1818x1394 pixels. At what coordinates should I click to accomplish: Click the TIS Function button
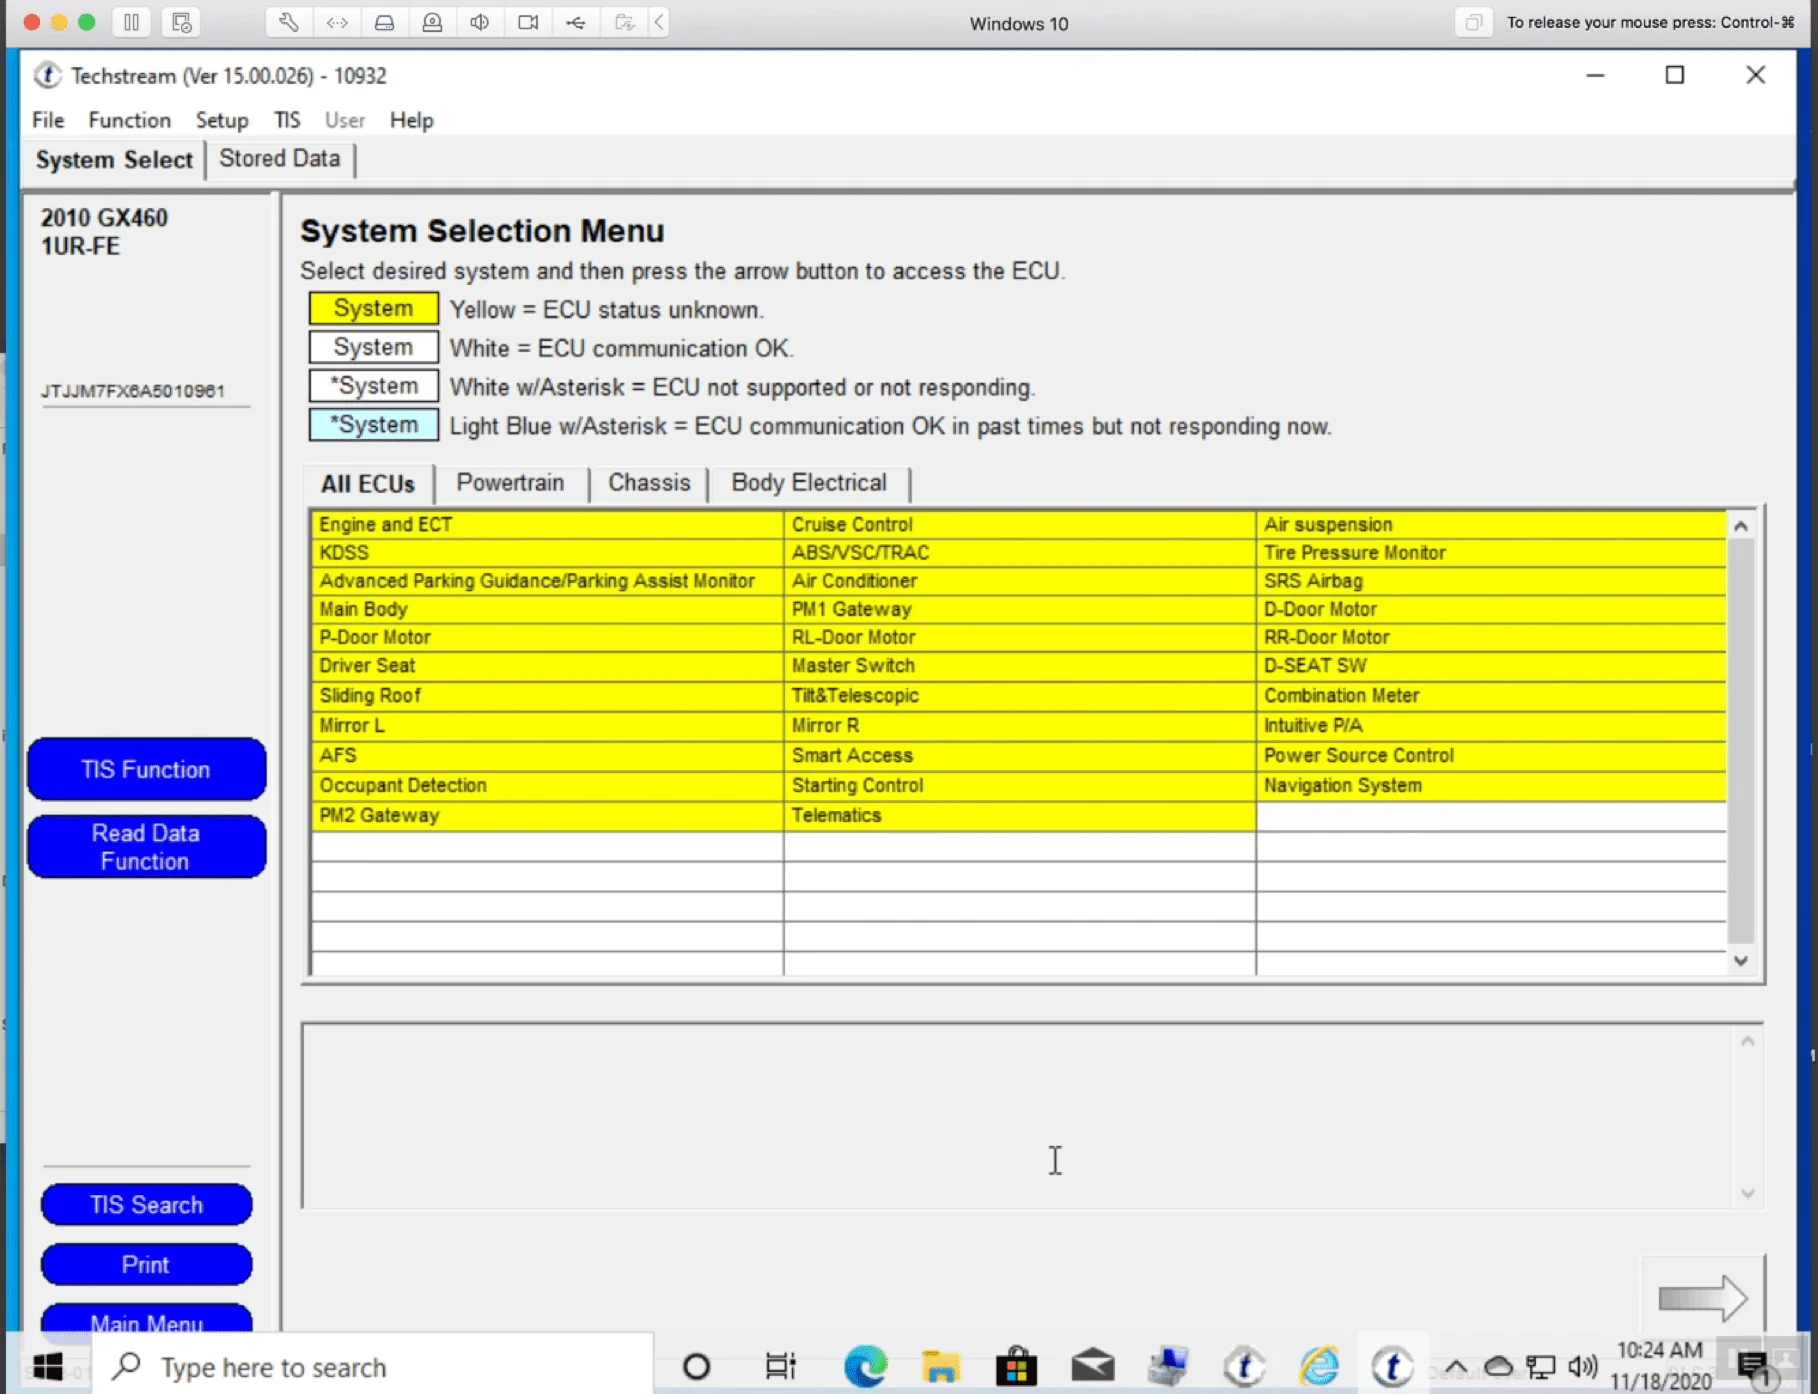tap(146, 769)
